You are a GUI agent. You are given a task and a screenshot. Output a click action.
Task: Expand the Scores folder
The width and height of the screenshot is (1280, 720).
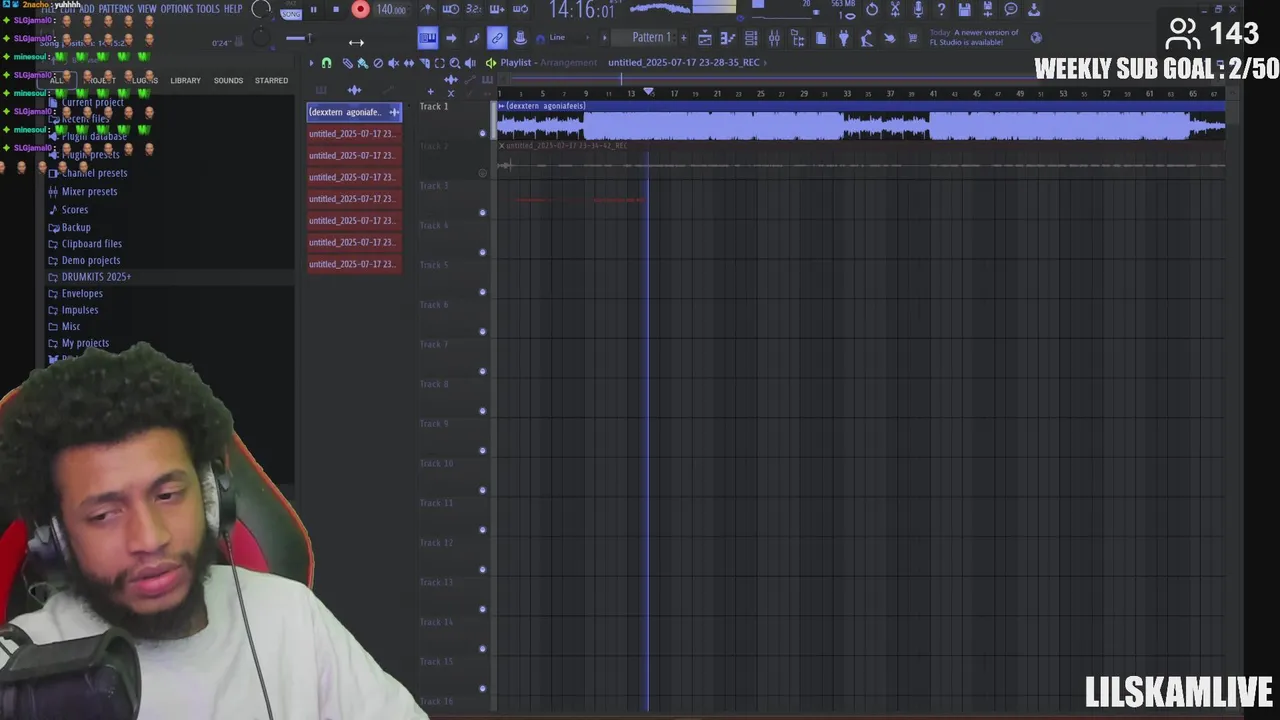pyautogui.click(x=75, y=210)
